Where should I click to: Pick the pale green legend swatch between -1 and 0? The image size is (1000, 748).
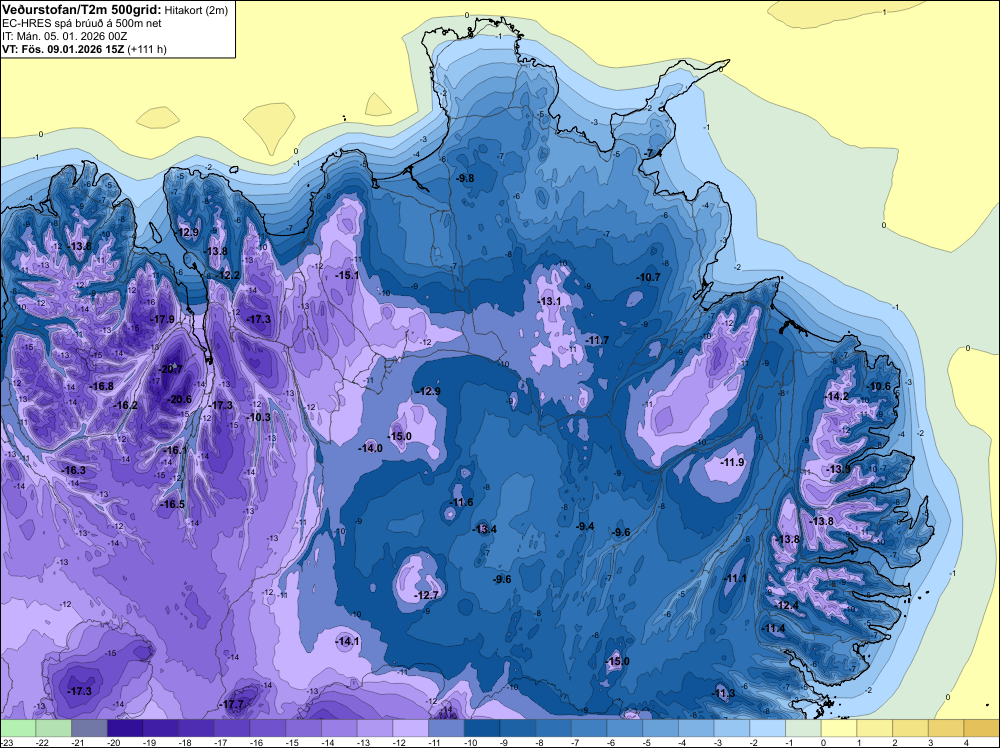tap(803, 727)
